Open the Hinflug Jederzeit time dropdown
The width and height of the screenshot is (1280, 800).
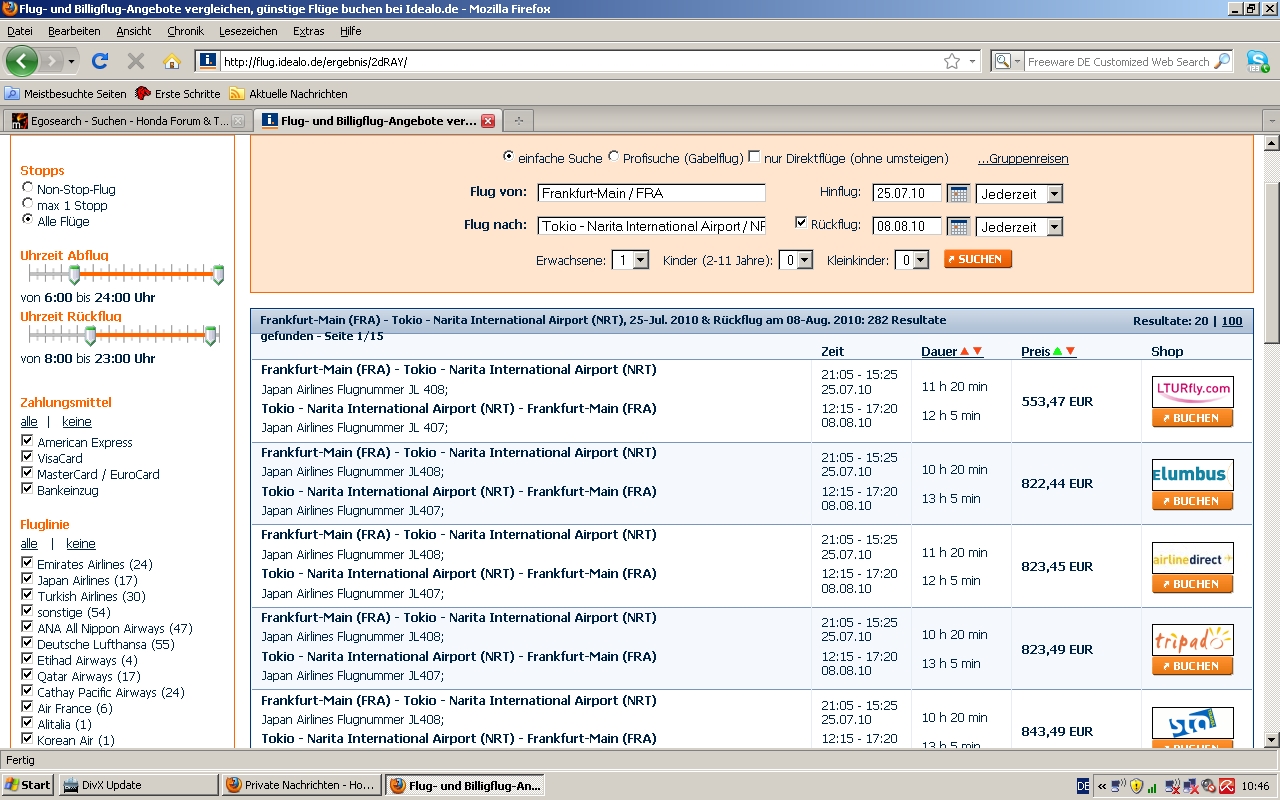pyautogui.click(x=1019, y=194)
